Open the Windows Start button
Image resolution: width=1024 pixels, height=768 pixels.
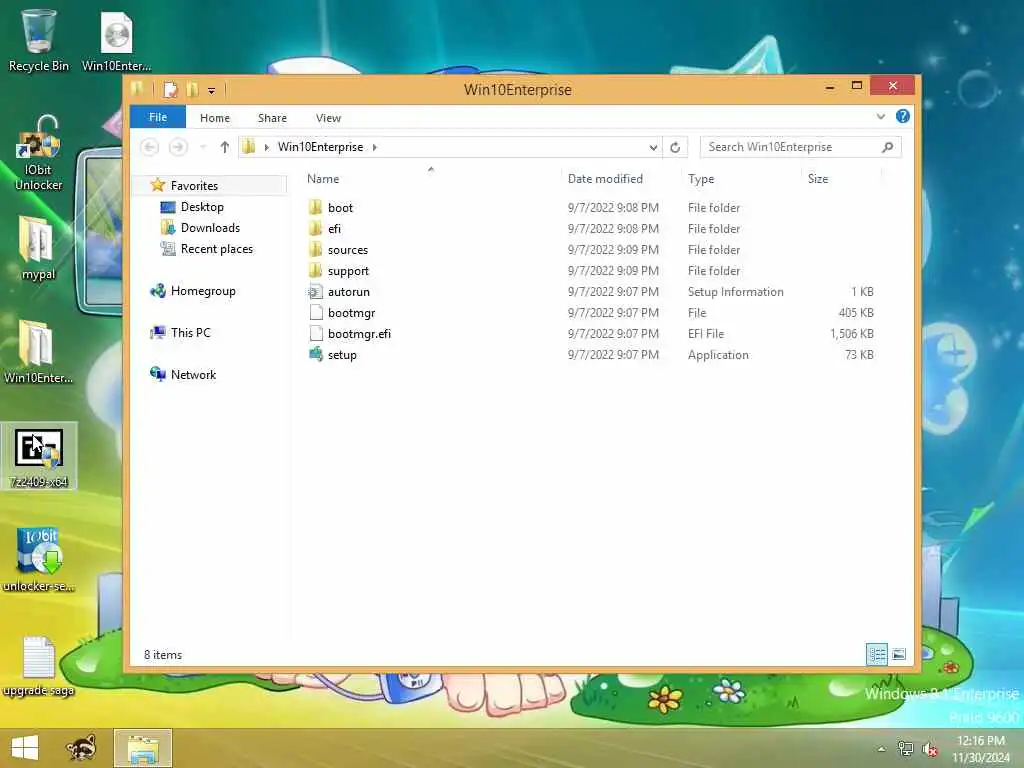tap(25, 748)
